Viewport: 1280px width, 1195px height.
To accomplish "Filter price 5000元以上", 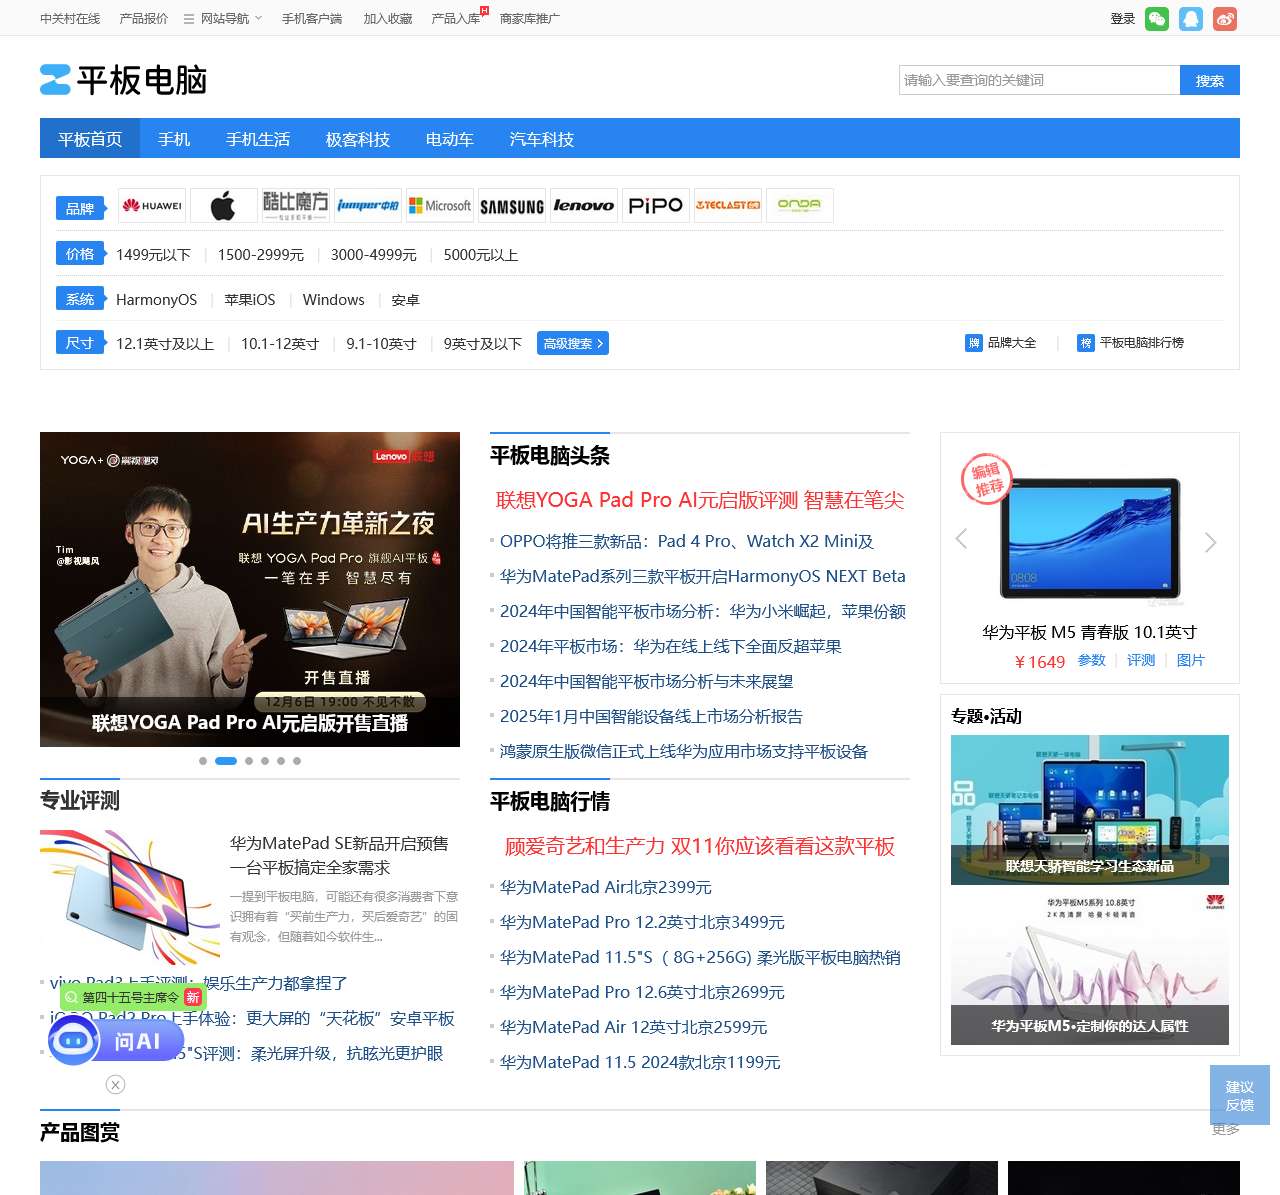I will pyautogui.click(x=481, y=255).
